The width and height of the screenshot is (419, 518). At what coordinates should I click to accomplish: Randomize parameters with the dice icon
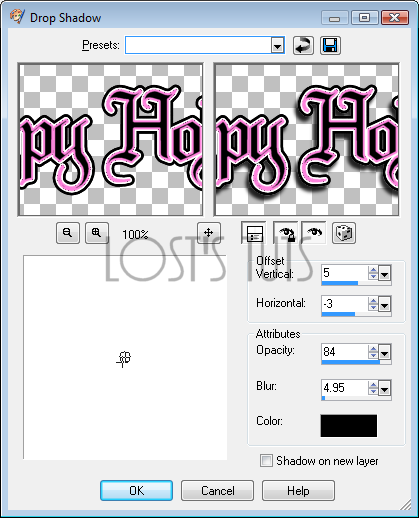[x=344, y=233]
